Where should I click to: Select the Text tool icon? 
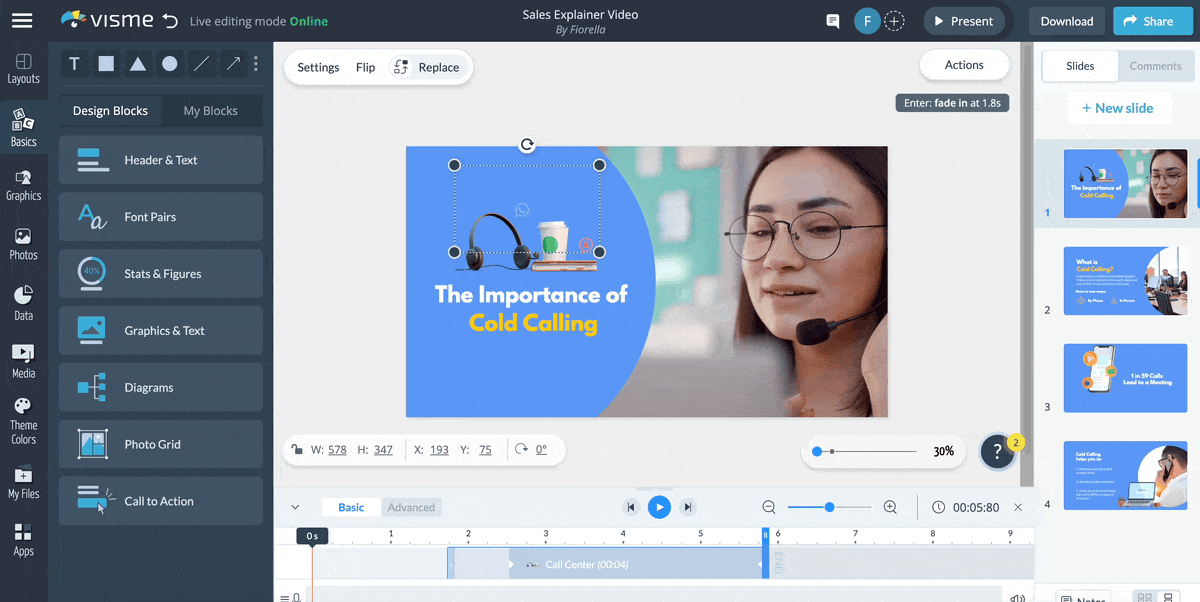tap(74, 64)
